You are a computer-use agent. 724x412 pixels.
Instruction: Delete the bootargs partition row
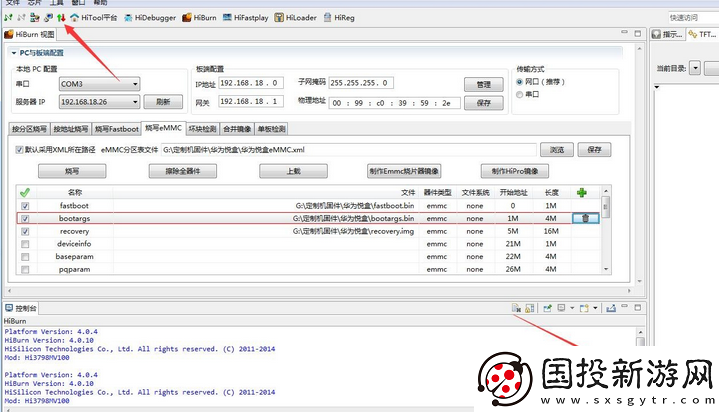coord(585,218)
